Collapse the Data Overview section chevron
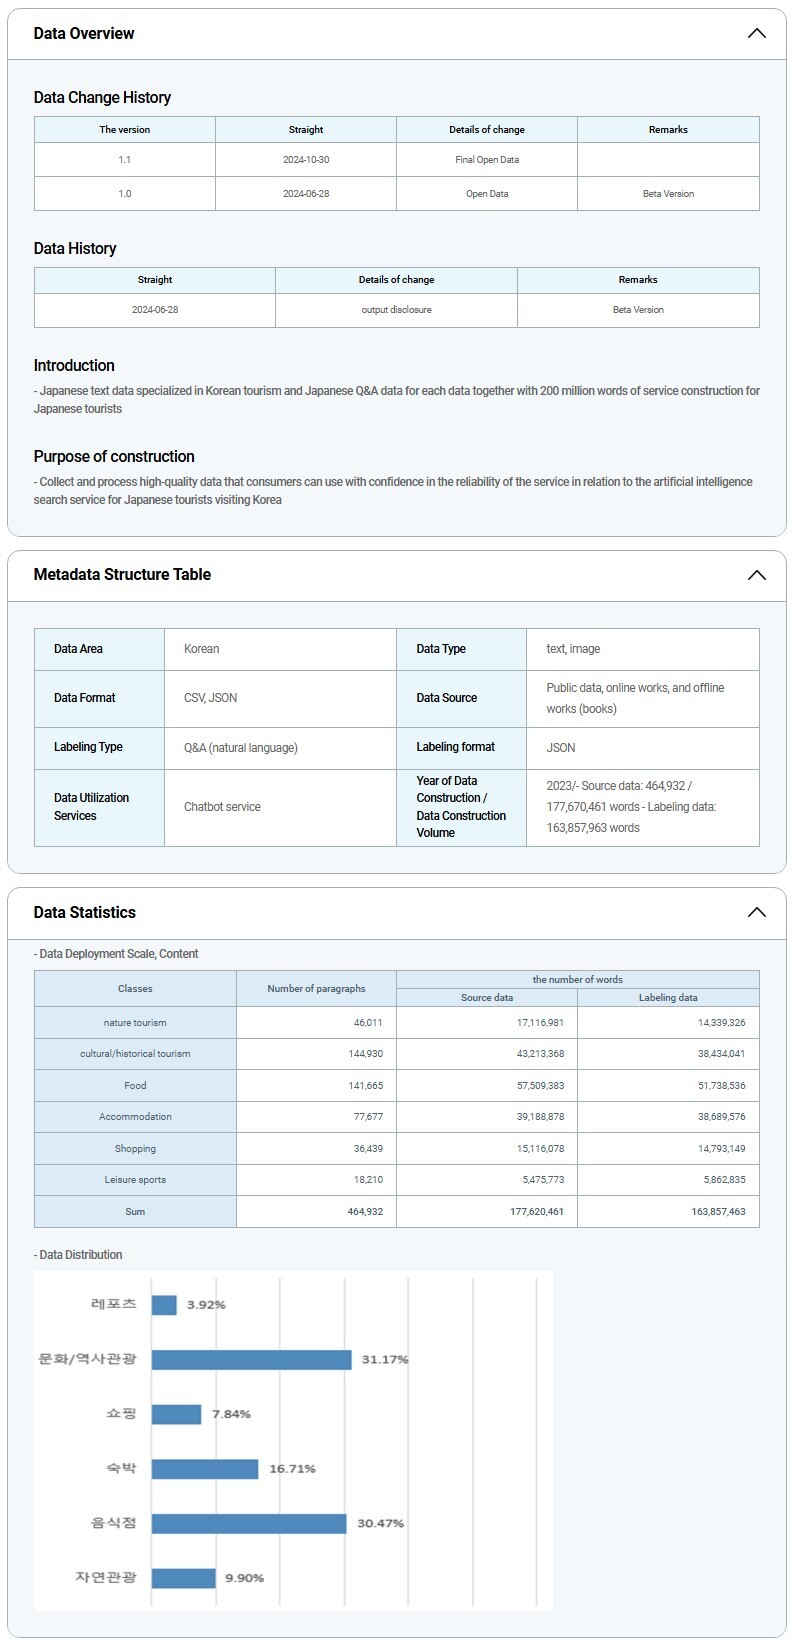Screen dimensions: 796x1647 [x=756, y=34]
